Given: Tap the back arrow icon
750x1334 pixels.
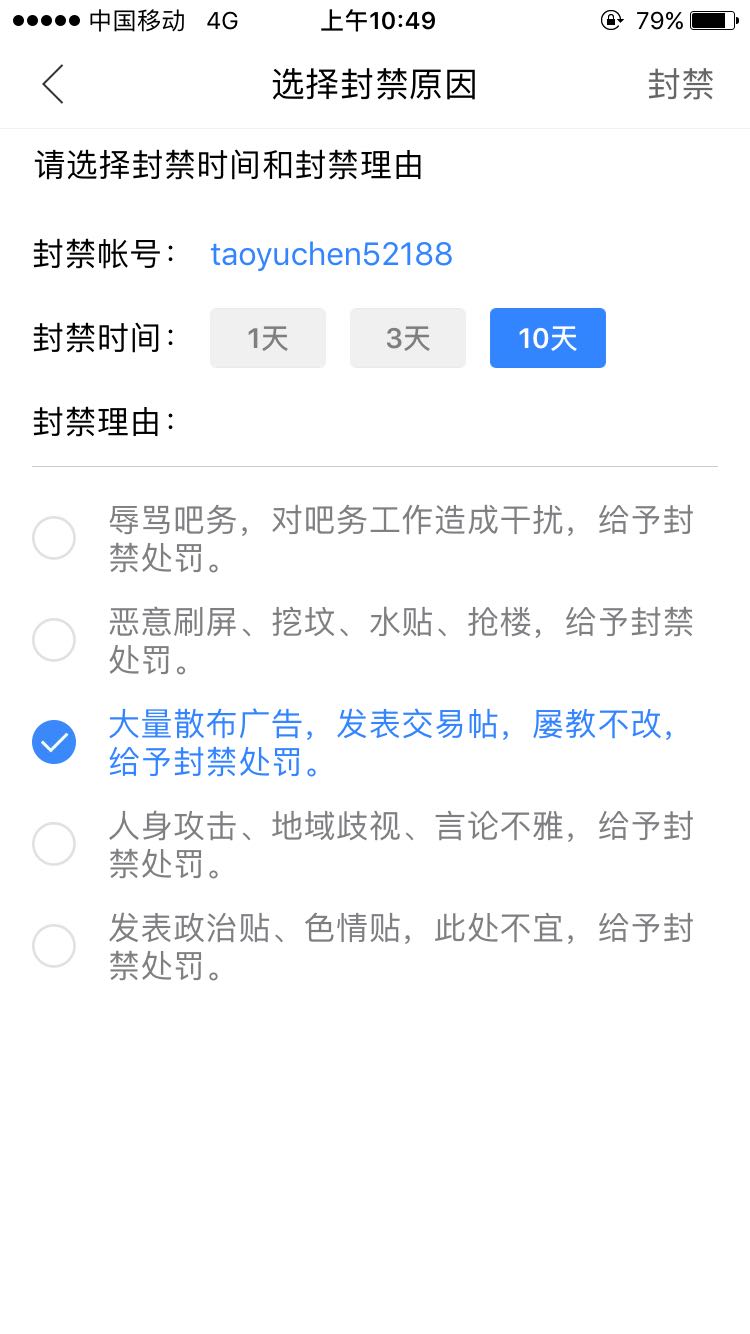Looking at the screenshot, I should click(53, 84).
